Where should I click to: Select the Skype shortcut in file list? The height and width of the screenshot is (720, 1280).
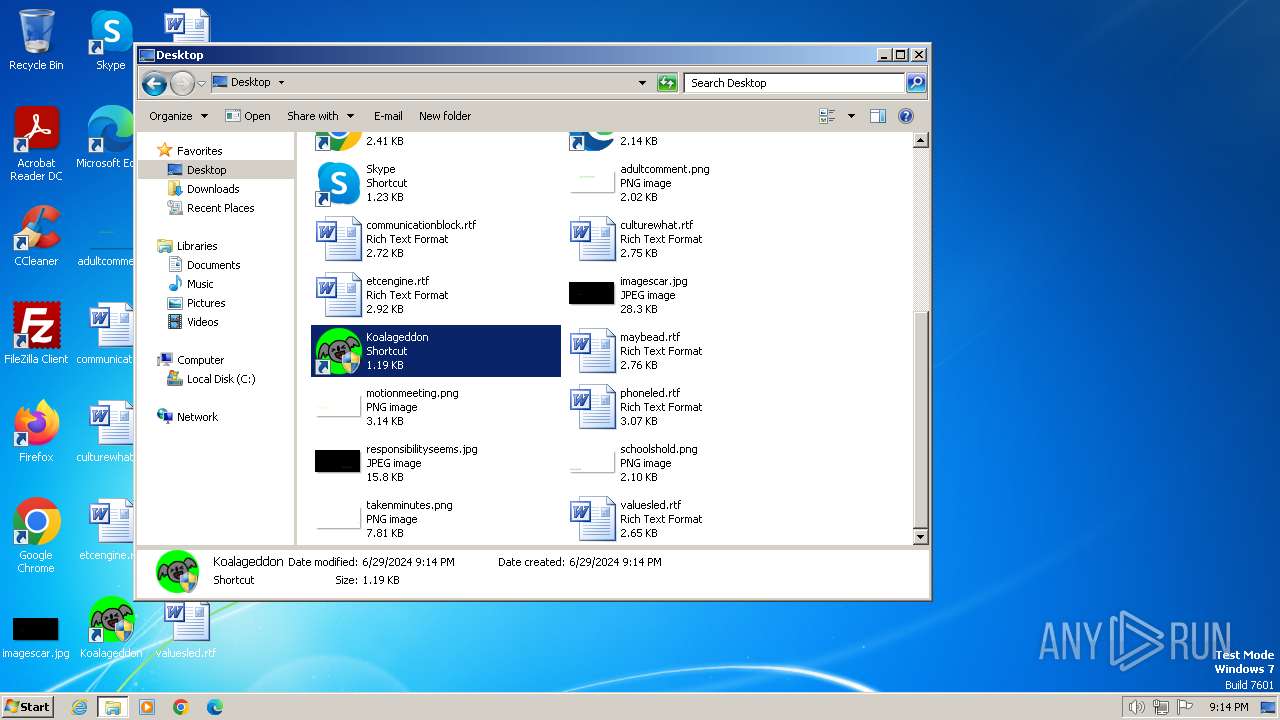click(436, 183)
